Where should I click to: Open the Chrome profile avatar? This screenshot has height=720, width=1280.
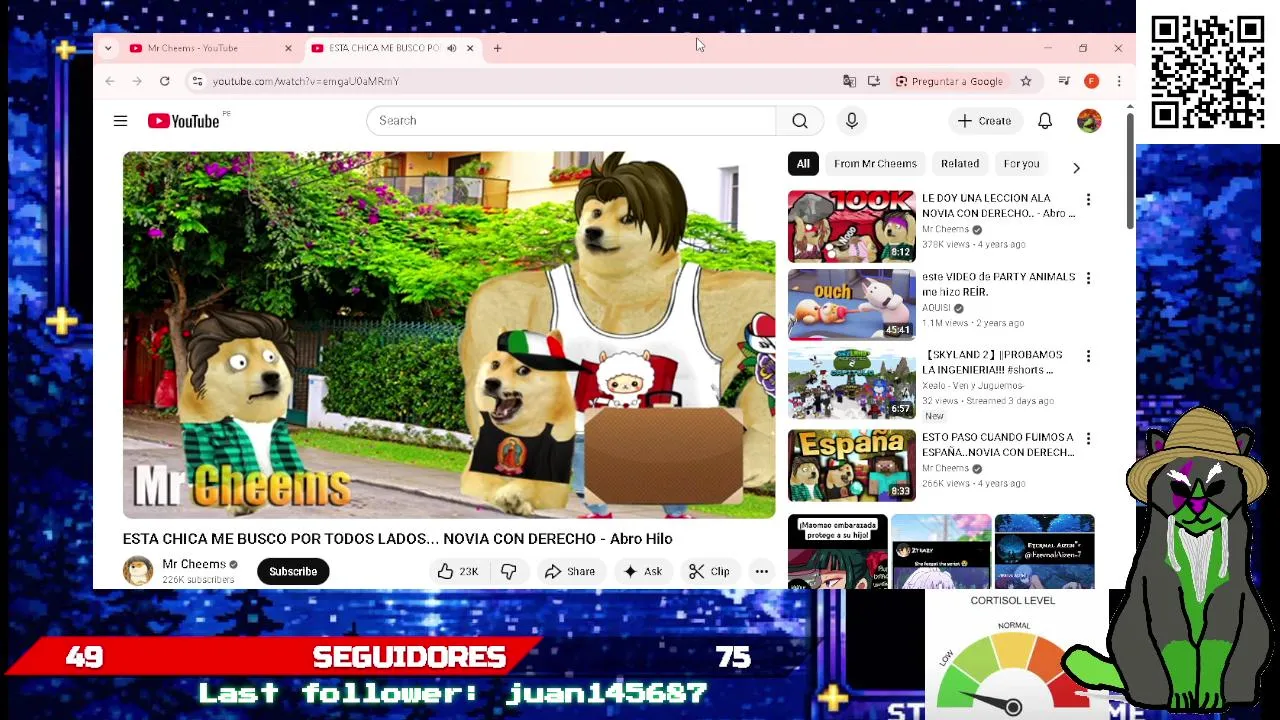point(1092,81)
